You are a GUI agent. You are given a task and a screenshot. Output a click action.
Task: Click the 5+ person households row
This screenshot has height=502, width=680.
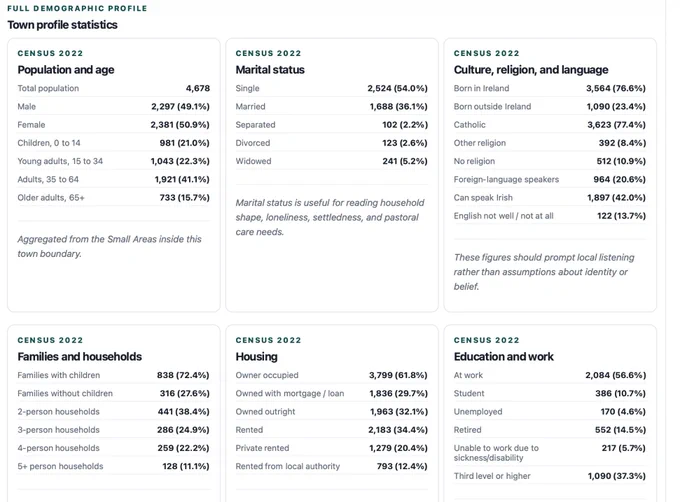click(x=114, y=466)
